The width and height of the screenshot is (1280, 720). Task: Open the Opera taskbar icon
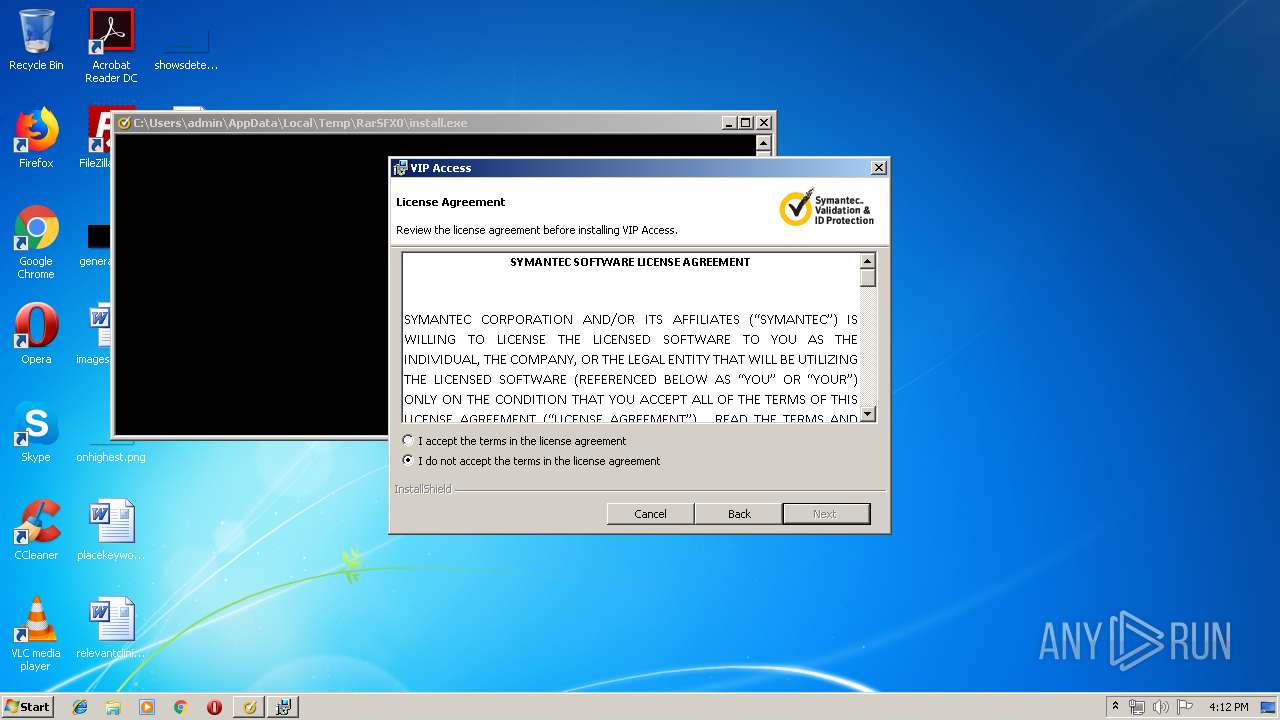214,707
